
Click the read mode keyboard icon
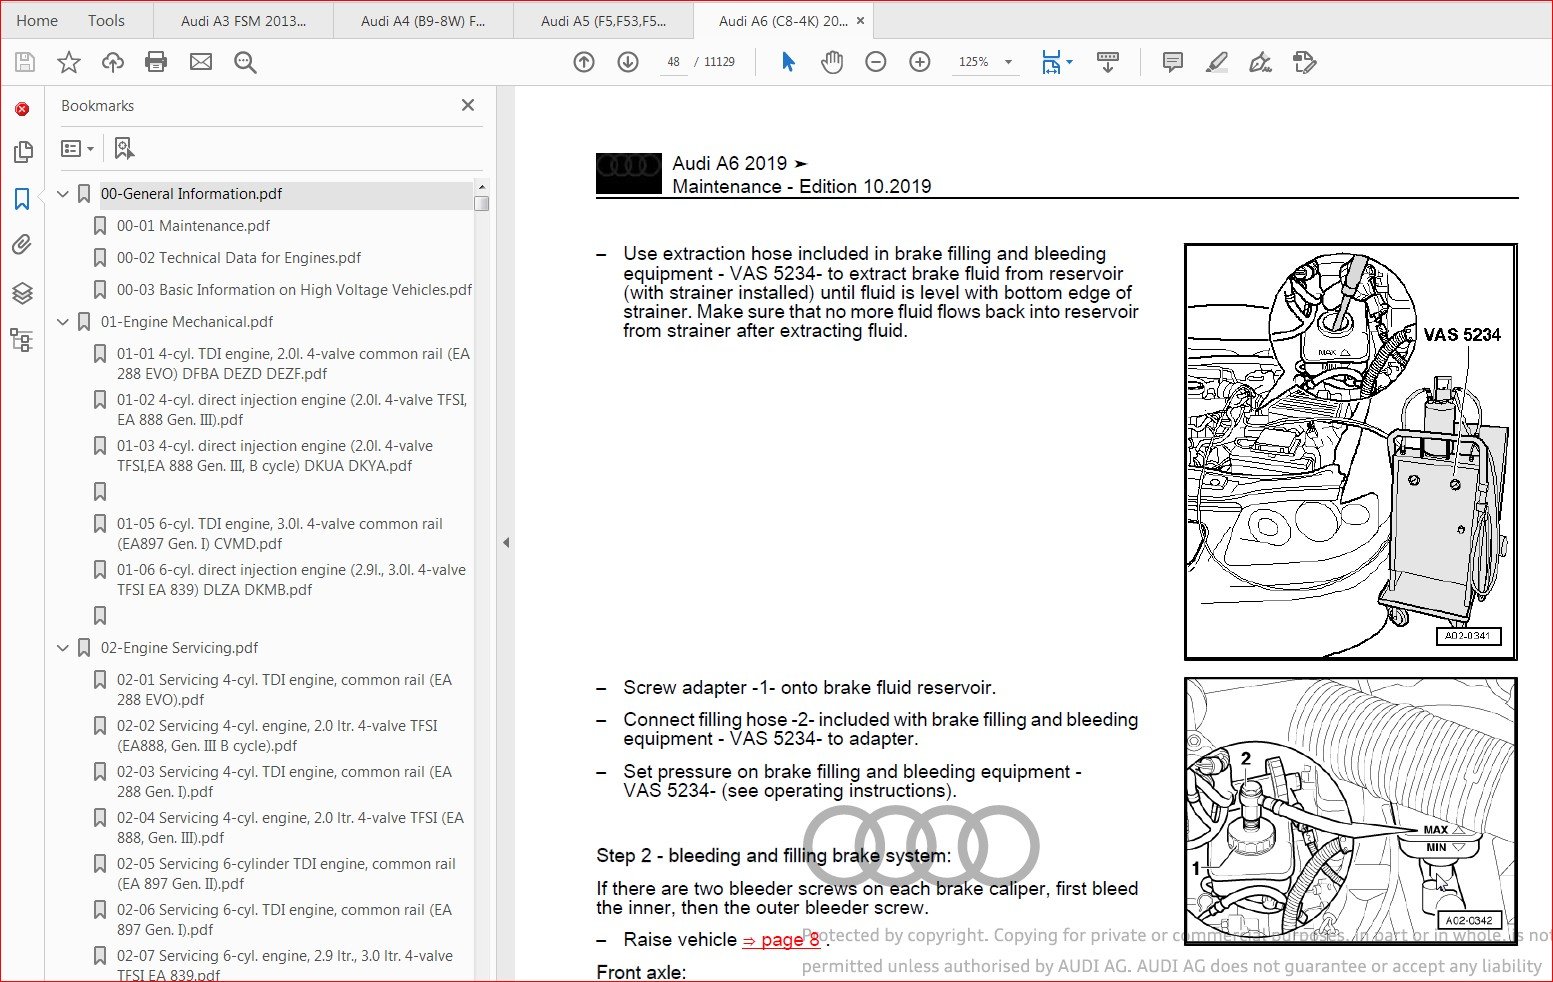click(x=1108, y=62)
